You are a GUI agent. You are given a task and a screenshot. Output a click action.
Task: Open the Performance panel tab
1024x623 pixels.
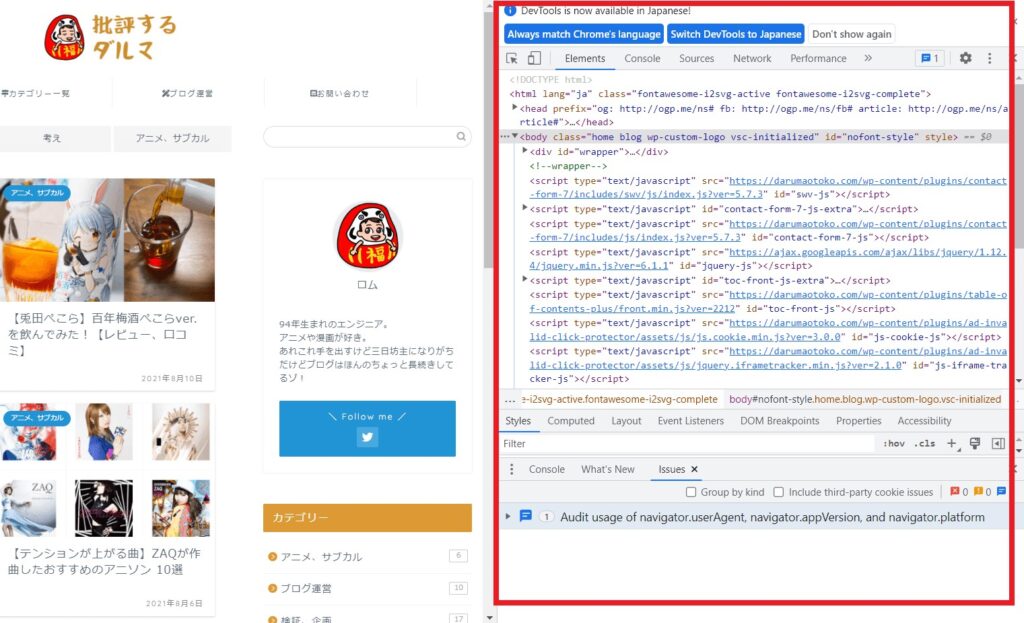click(x=818, y=58)
